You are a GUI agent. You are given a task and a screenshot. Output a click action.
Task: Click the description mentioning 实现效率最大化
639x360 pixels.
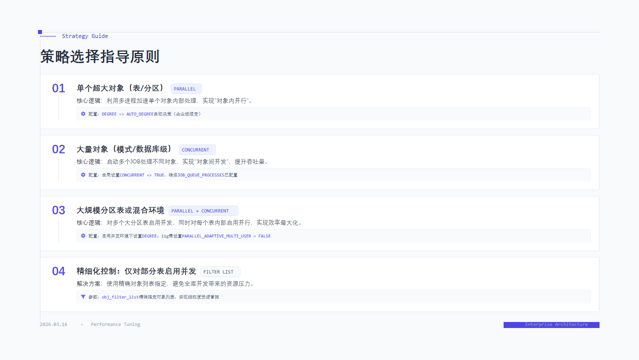[x=189, y=223]
